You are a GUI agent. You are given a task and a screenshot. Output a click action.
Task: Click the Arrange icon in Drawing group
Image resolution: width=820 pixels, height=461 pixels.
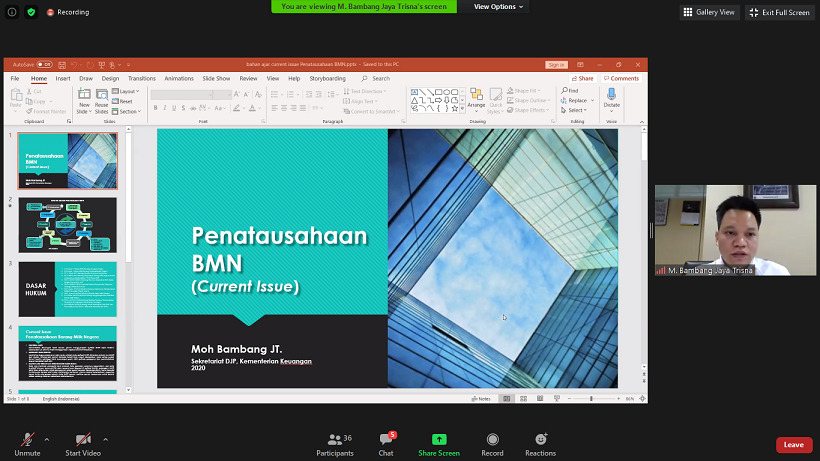(x=476, y=97)
